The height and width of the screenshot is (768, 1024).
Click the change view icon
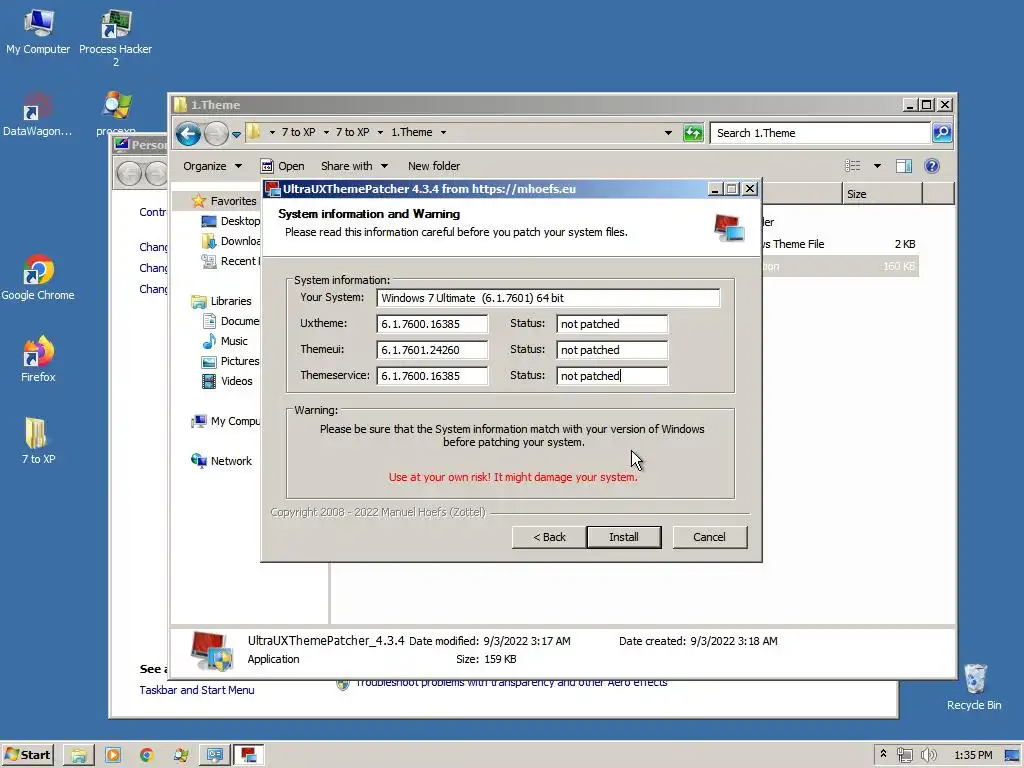852,166
